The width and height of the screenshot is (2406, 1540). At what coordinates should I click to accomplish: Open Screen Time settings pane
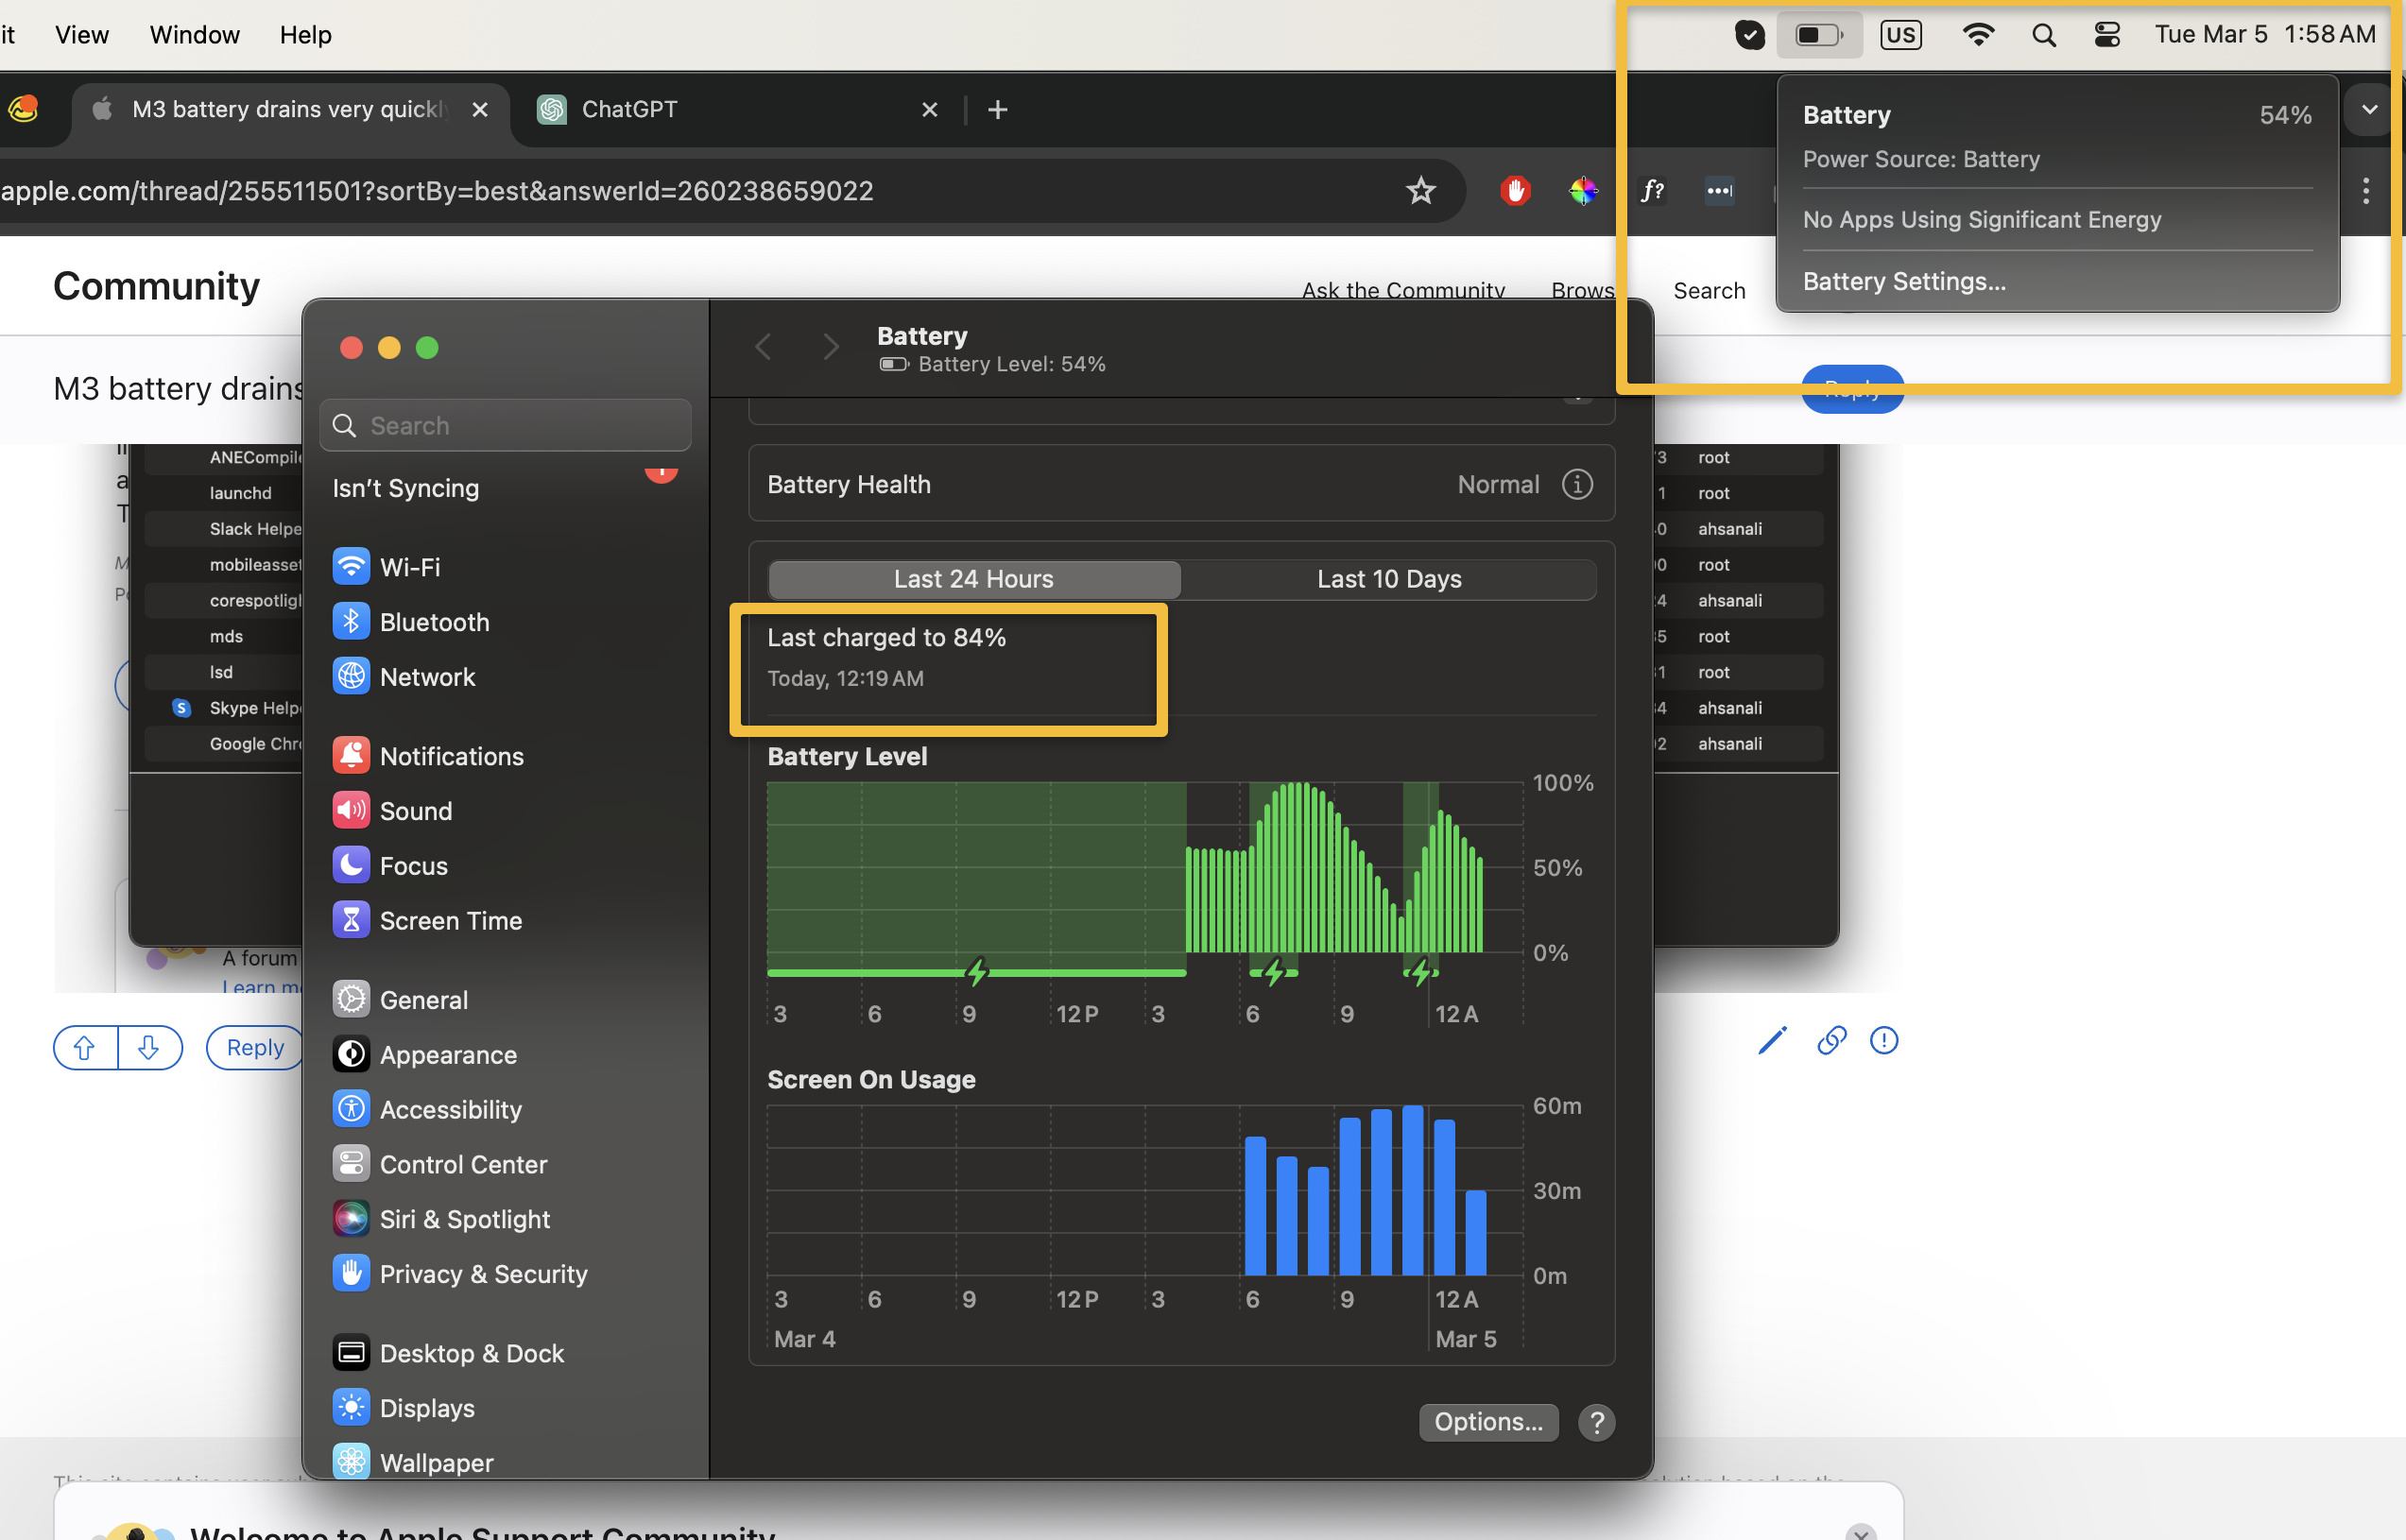pos(449,920)
